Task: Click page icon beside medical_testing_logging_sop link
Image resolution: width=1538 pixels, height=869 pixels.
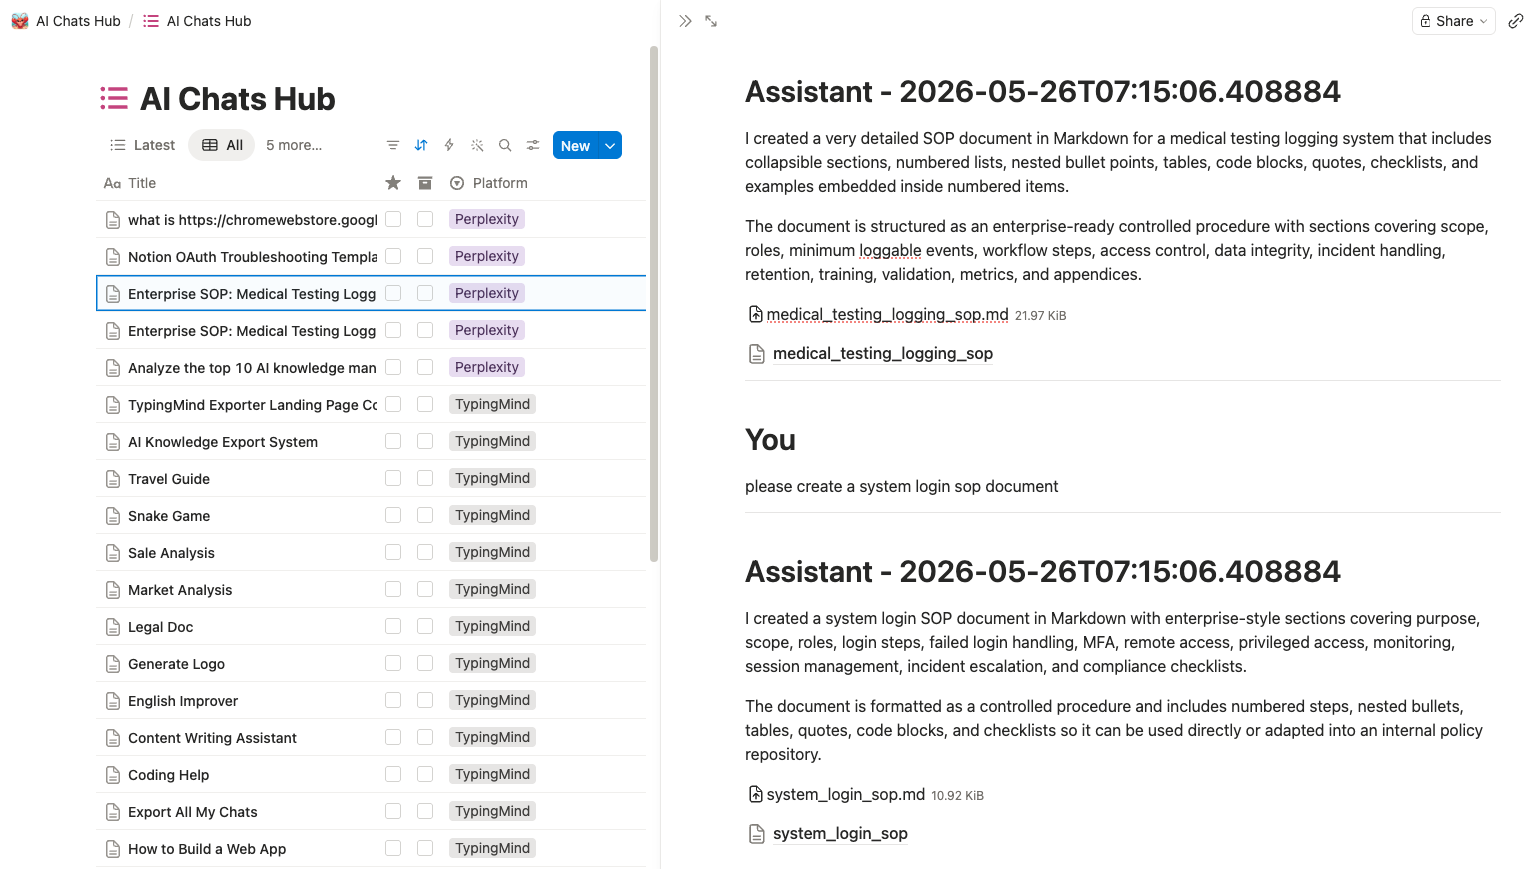Action: click(x=757, y=354)
